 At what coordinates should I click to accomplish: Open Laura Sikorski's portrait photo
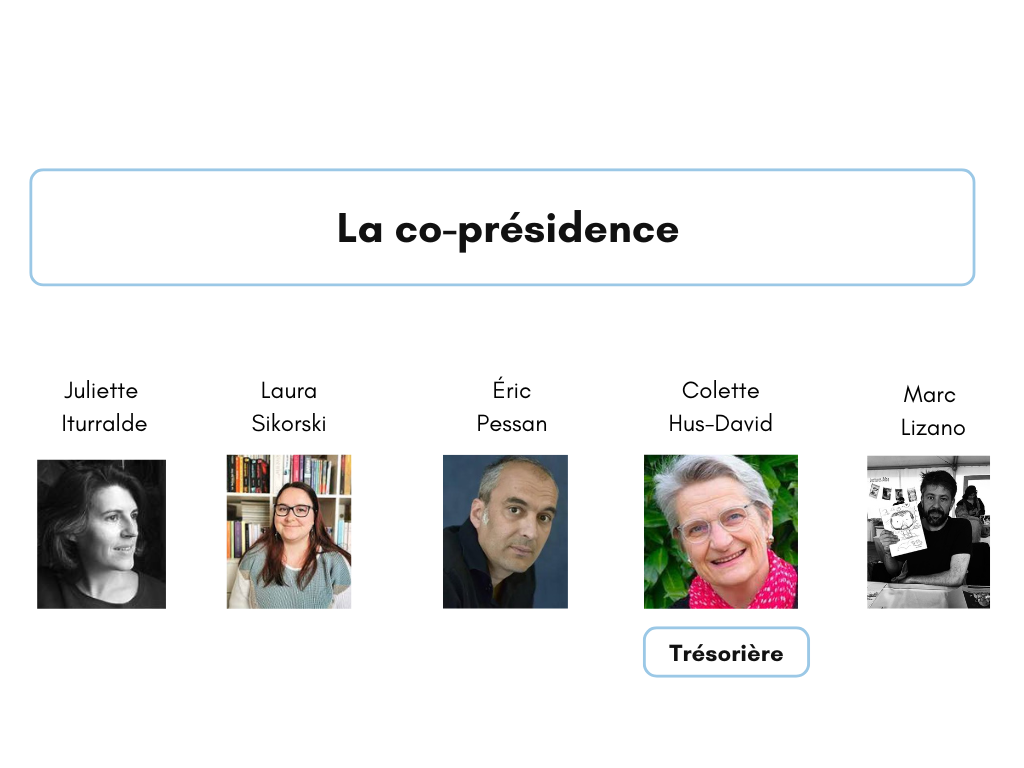tap(289, 532)
